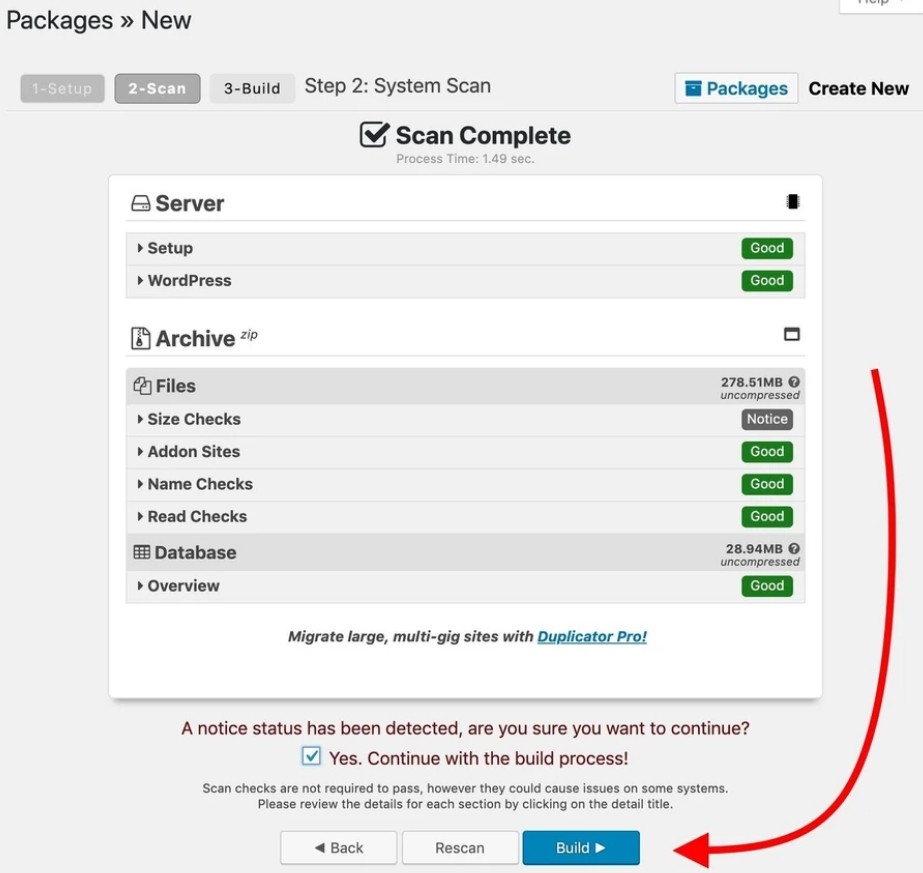
Task: Click the Notice badge on Size Checks
Action: 767,419
